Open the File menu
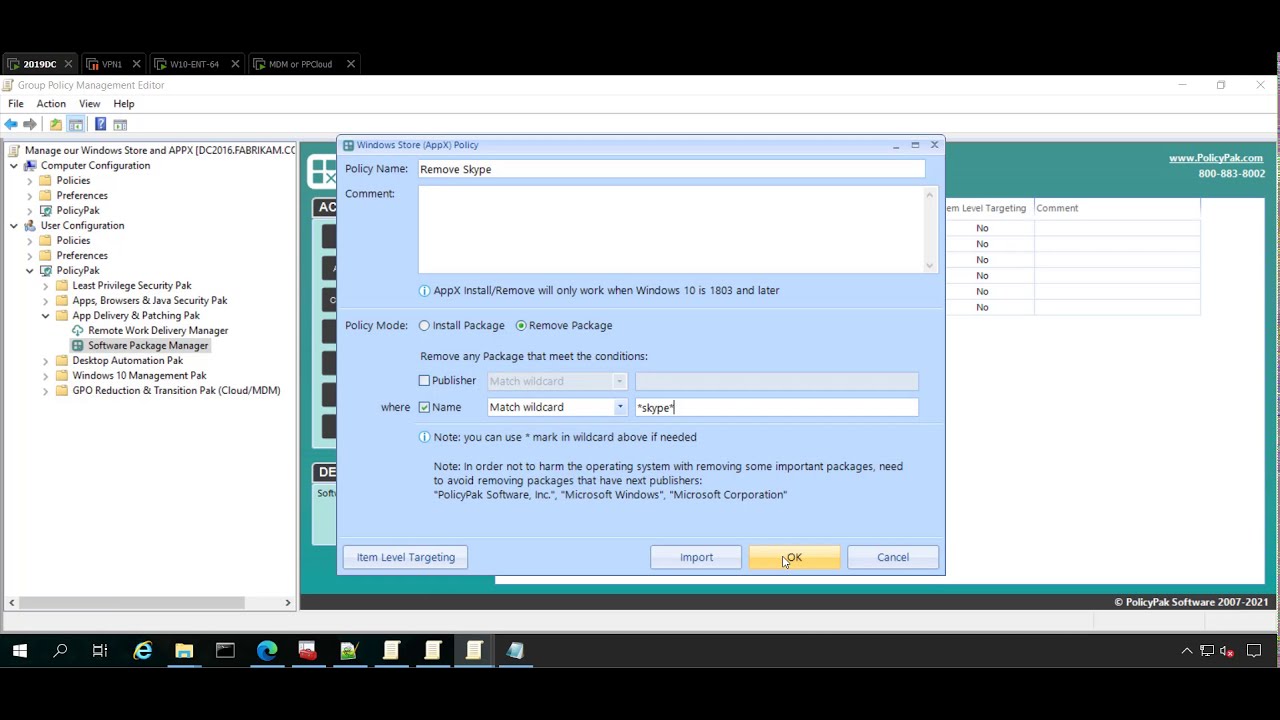1280x720 pixels. (x=16, y=104)
